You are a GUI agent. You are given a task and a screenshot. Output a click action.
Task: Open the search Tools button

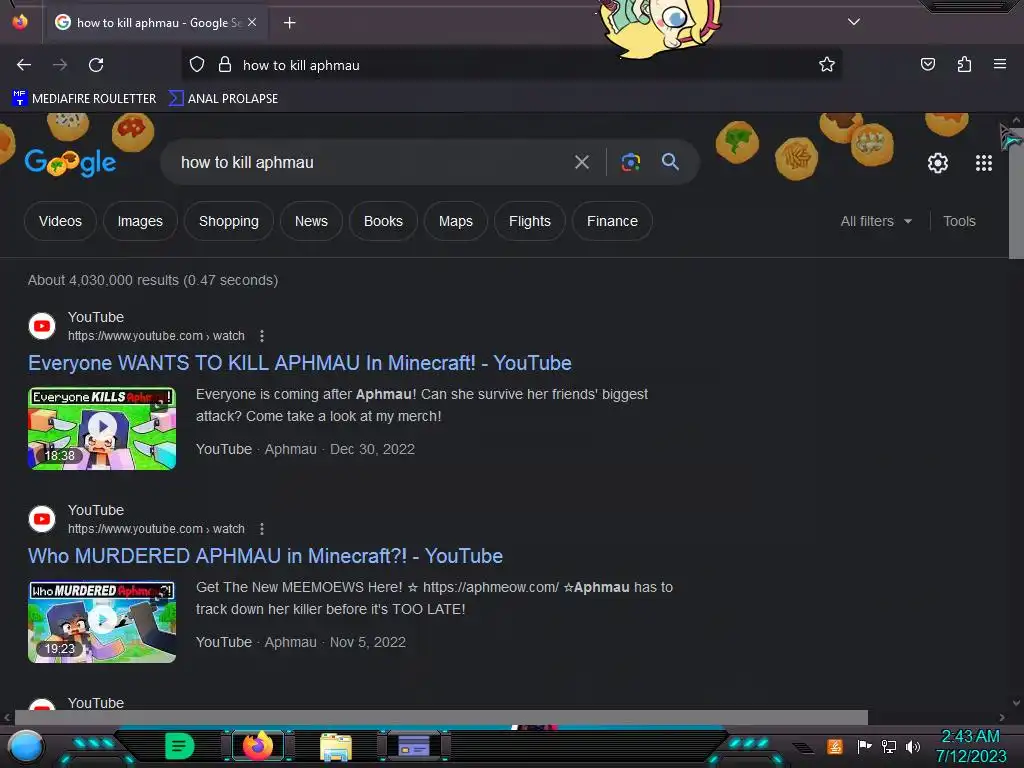(959, 221)
